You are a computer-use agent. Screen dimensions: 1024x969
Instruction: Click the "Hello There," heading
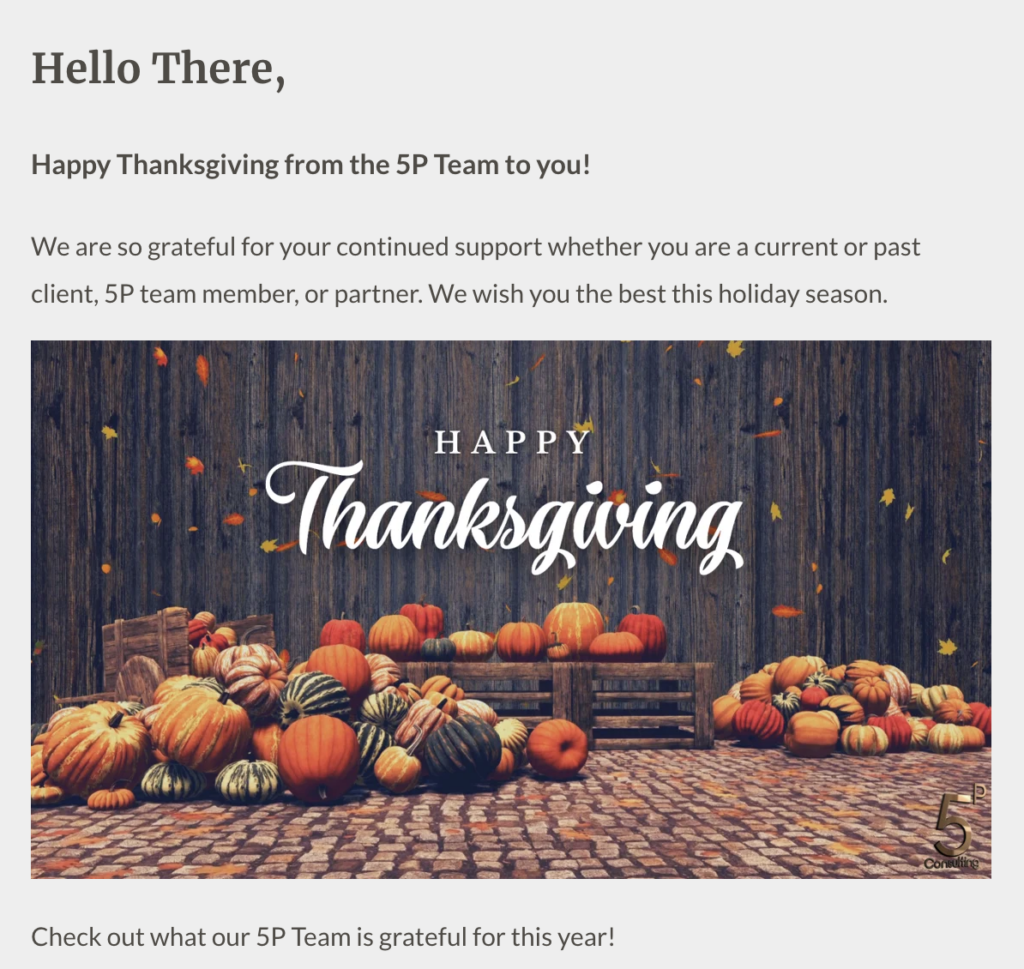tap(159, 69)
